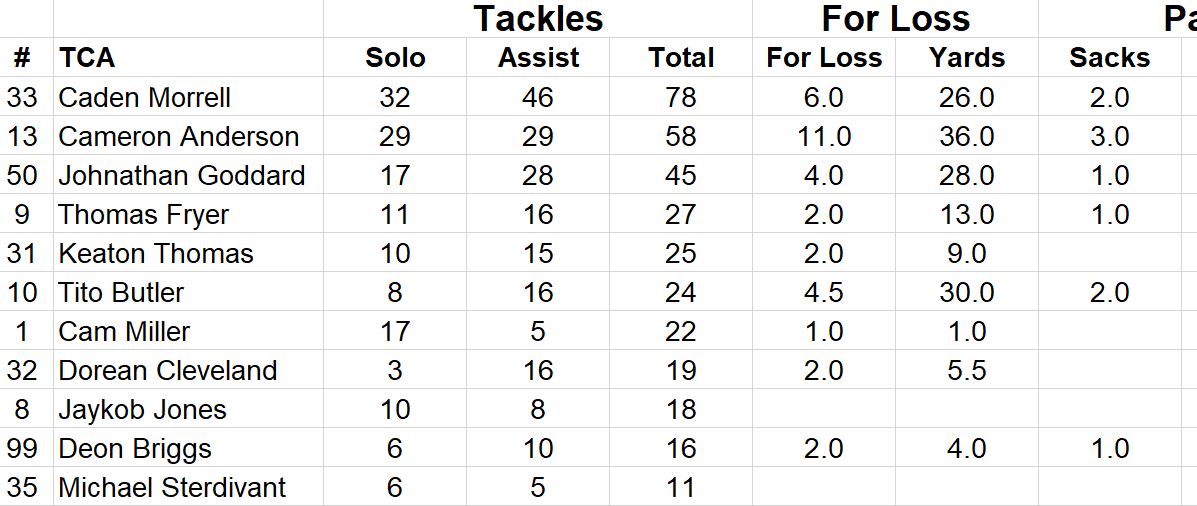The height and width of the screenshot is (506, 1197).
Task: Click Keaton Thomas's loss yards cell
Action: (966, 253)
